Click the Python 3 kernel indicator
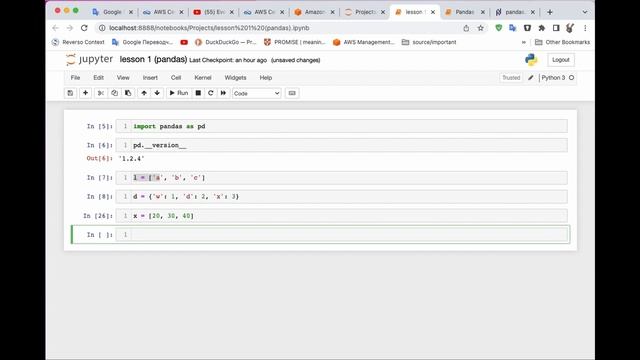 click(558, 78)
